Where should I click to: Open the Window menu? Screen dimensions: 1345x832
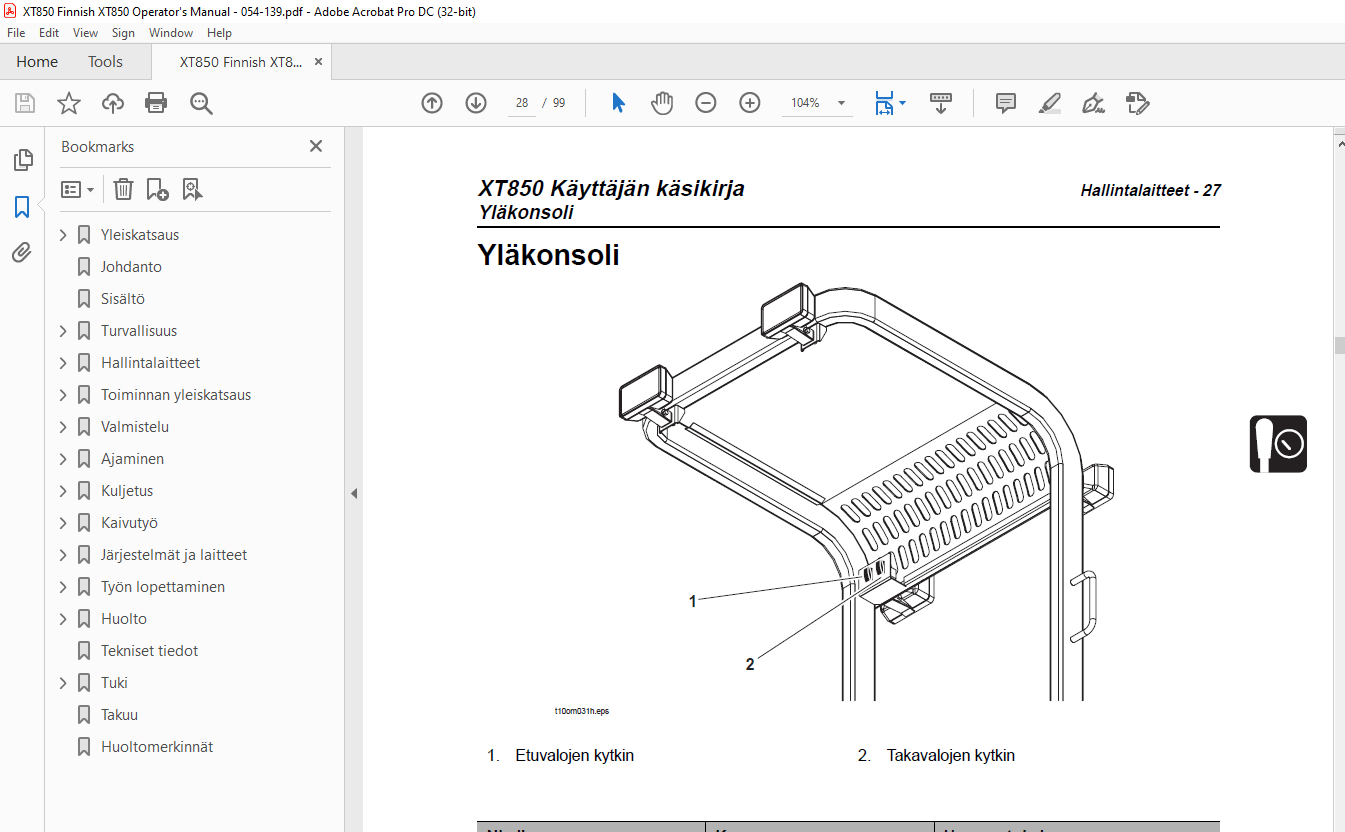click(171, 33)
